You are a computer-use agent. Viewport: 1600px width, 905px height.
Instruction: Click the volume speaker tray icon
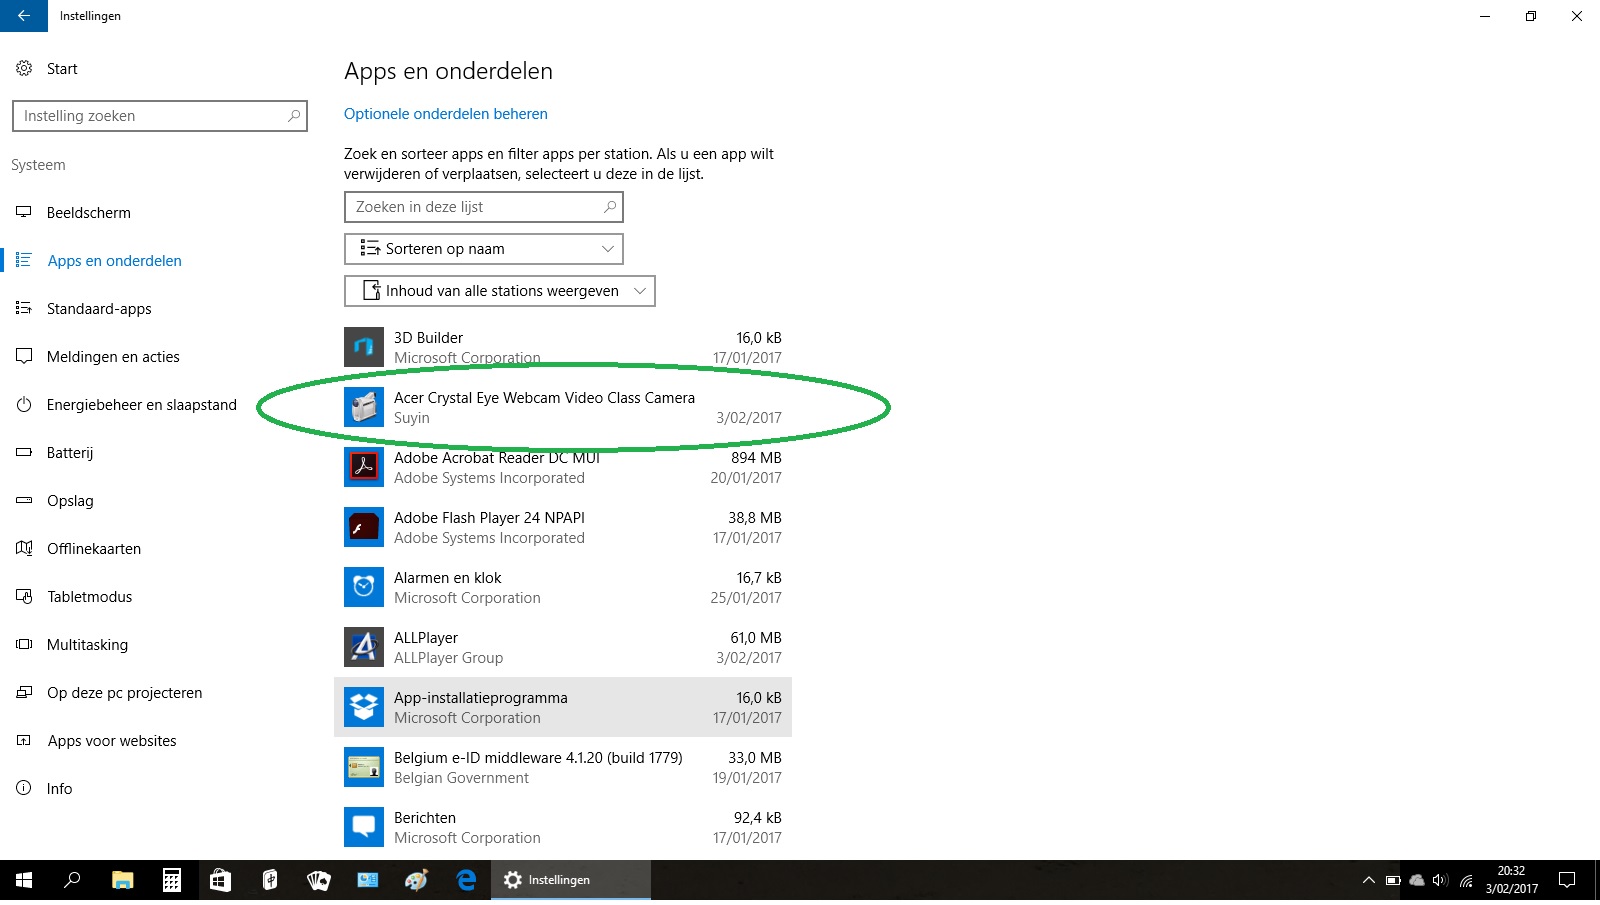(1440, 880)
